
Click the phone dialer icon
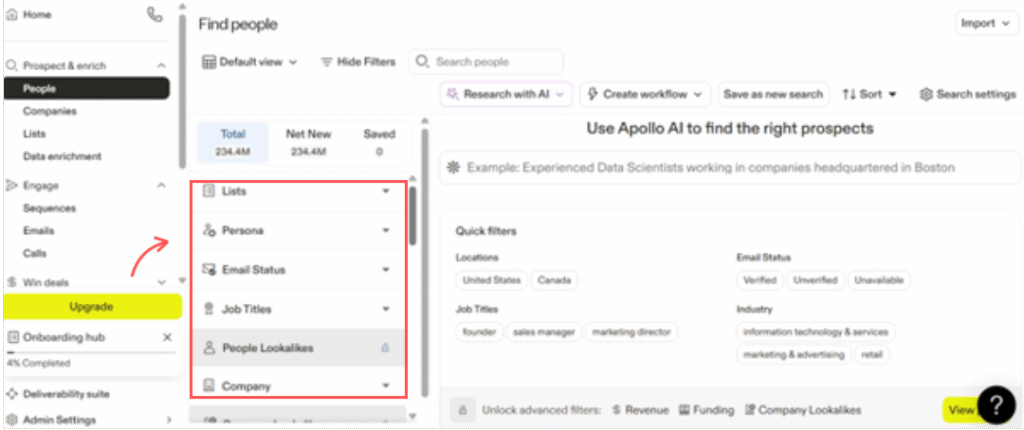(x=155, y=14)
